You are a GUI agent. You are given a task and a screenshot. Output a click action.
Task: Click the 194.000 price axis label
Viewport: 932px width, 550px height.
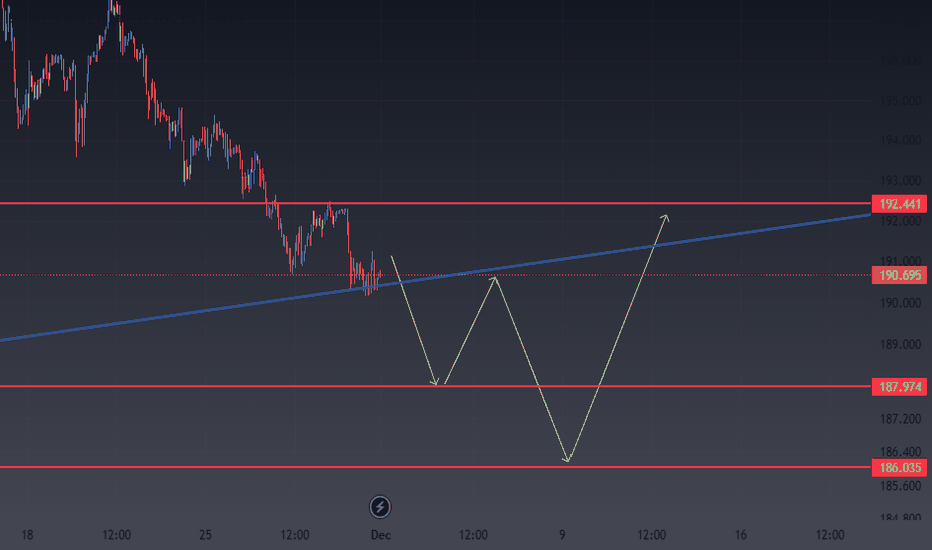(900, 140)
